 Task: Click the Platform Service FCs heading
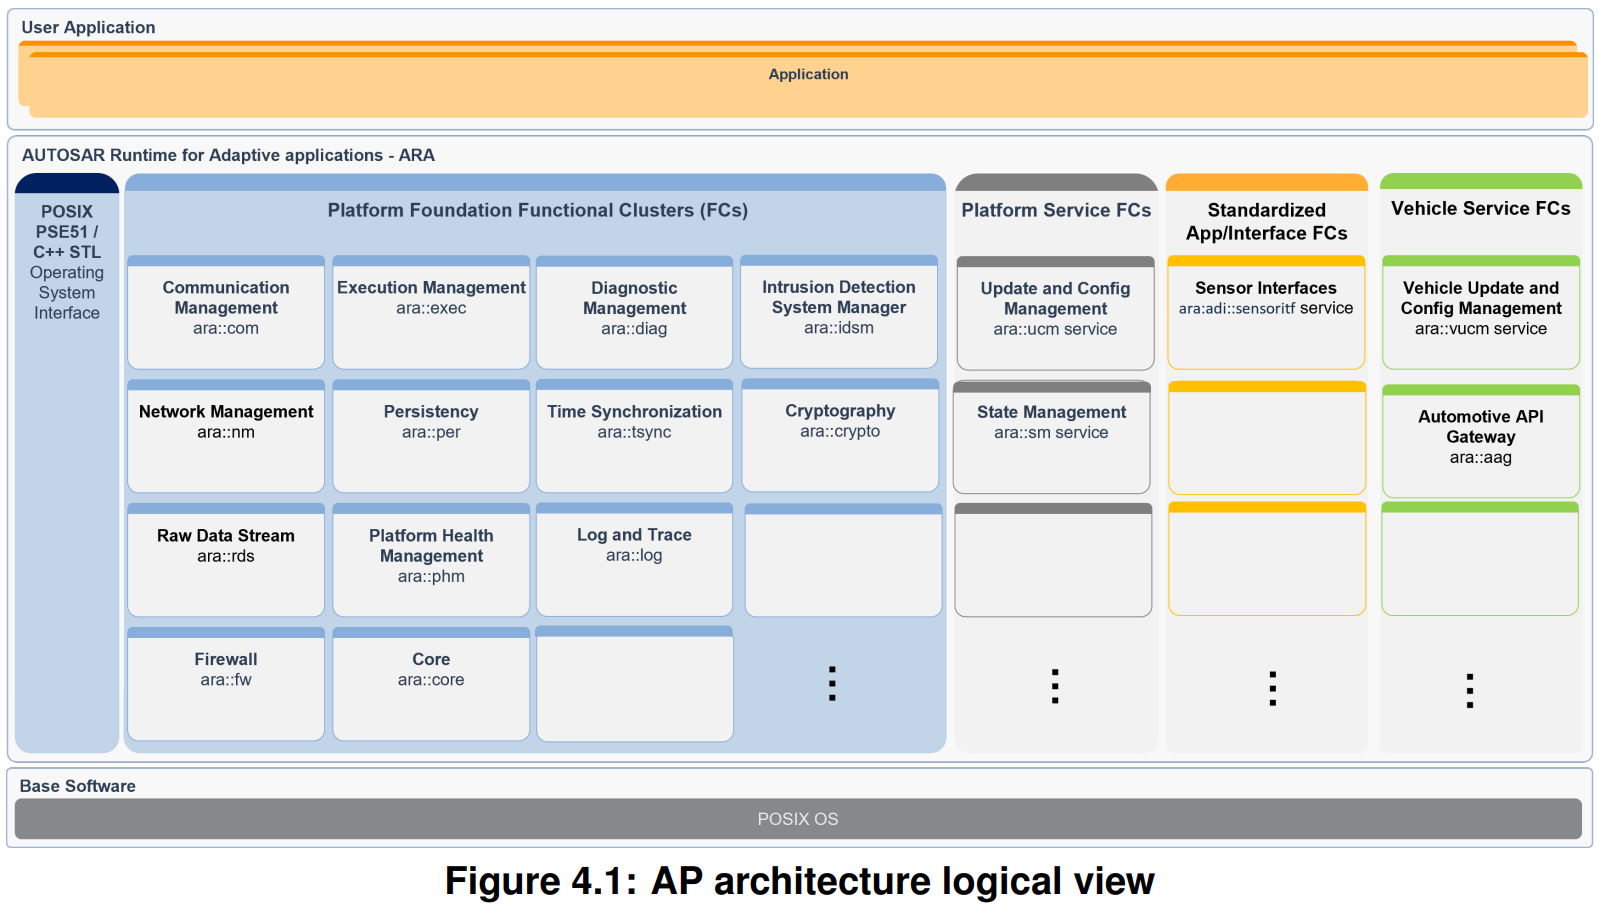(1056, 210)
